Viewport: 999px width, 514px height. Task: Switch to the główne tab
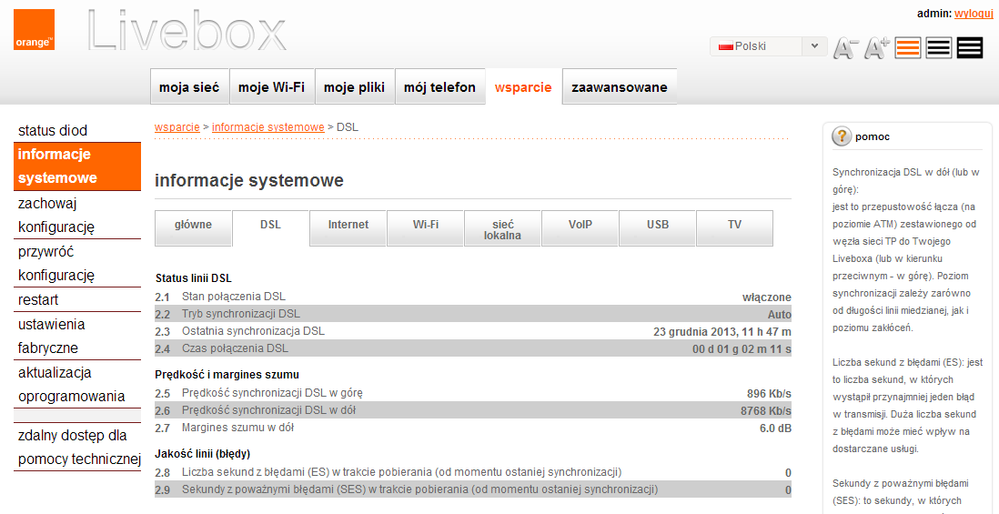click(193, 225)
